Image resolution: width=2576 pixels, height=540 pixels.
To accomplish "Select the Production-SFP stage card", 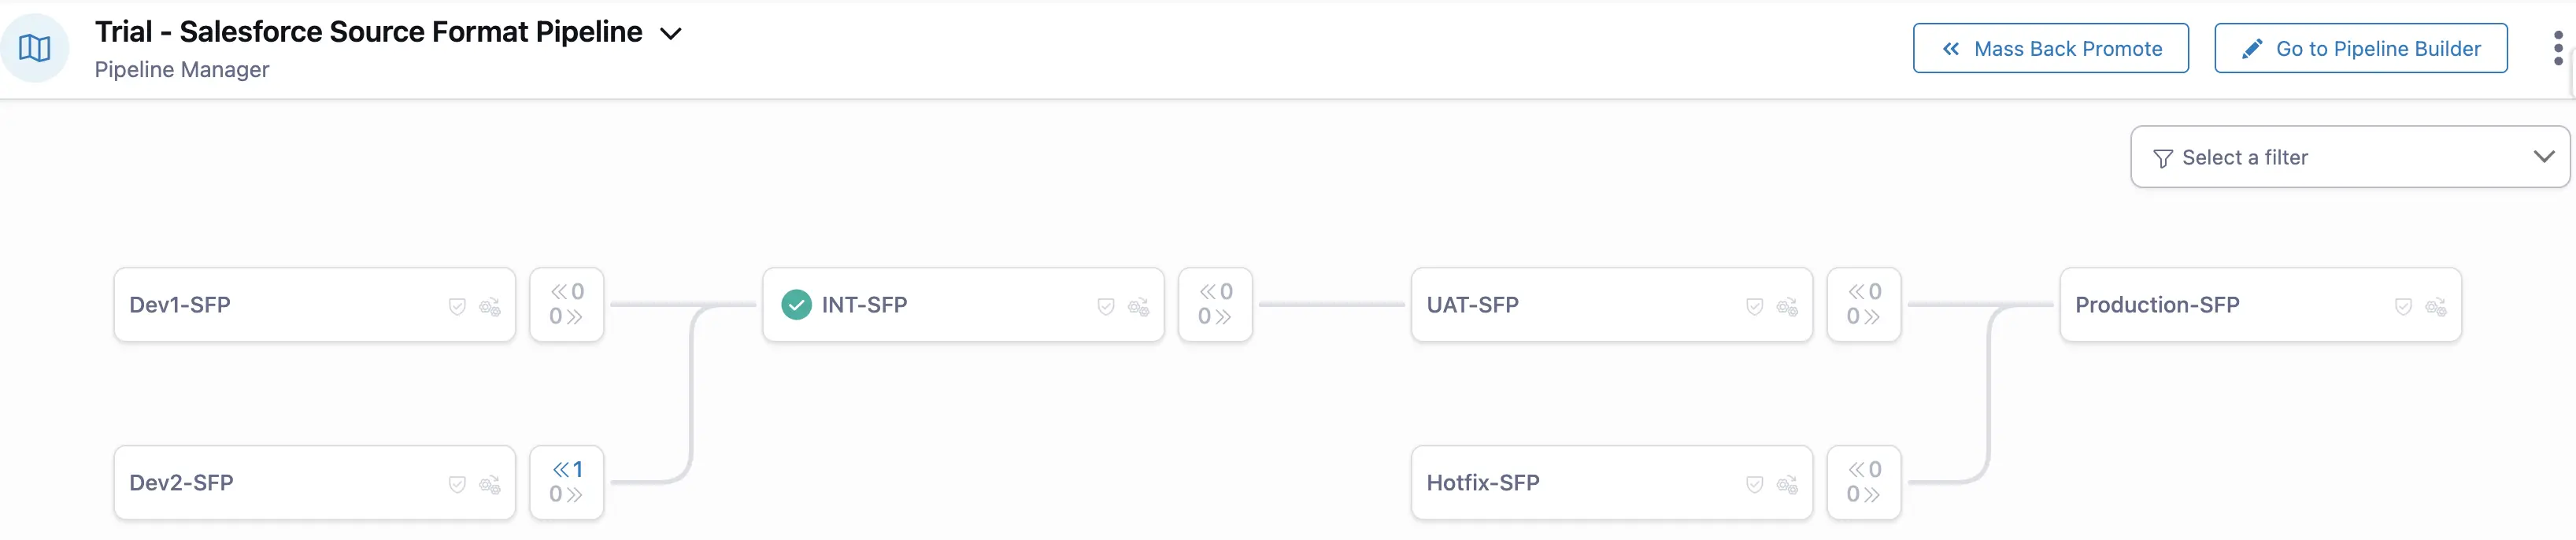I will click(2230, 305).
